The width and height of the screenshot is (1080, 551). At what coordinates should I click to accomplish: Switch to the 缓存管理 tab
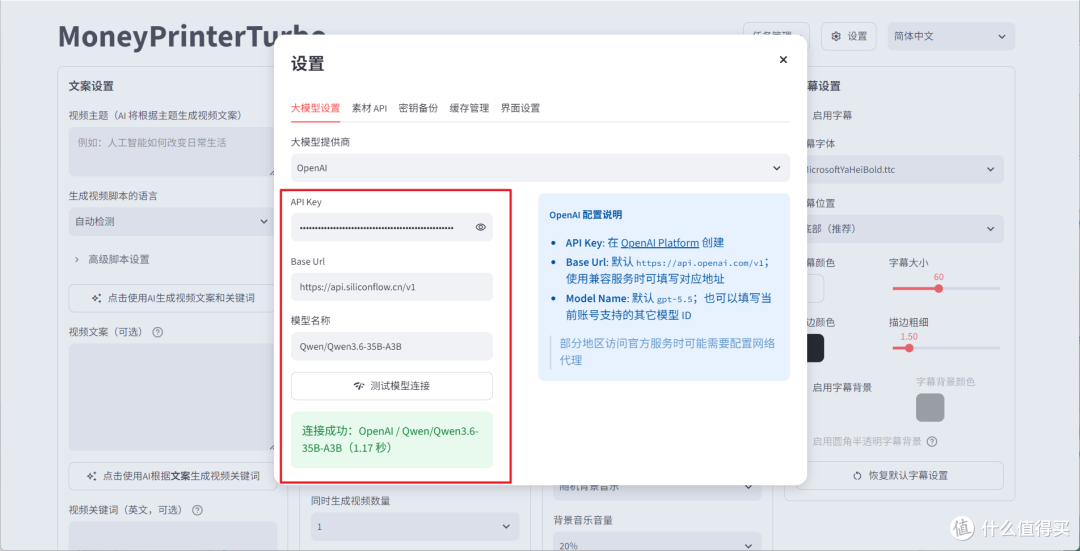pyautogui.click(x=469, y=108)
